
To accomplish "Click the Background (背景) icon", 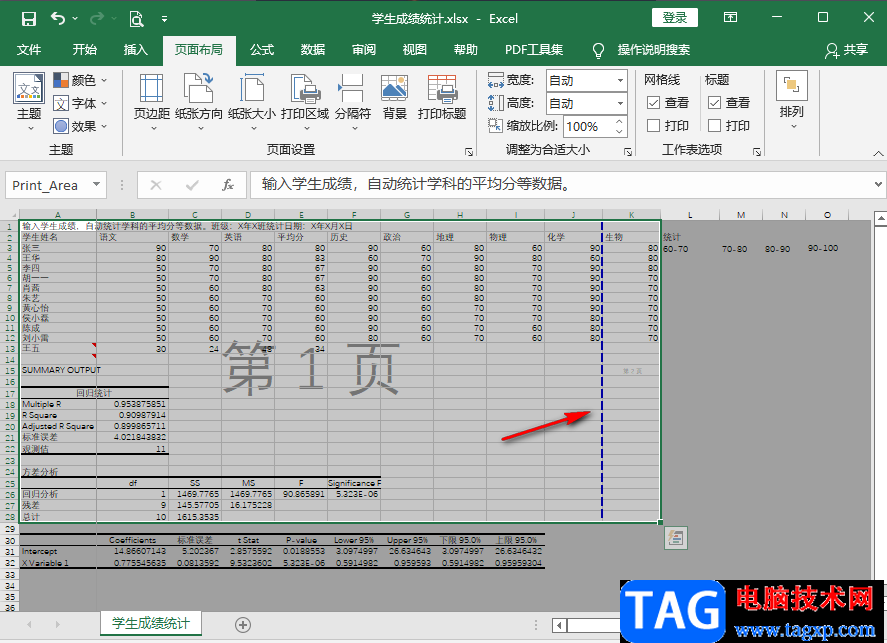I will (x=394, y=88).
